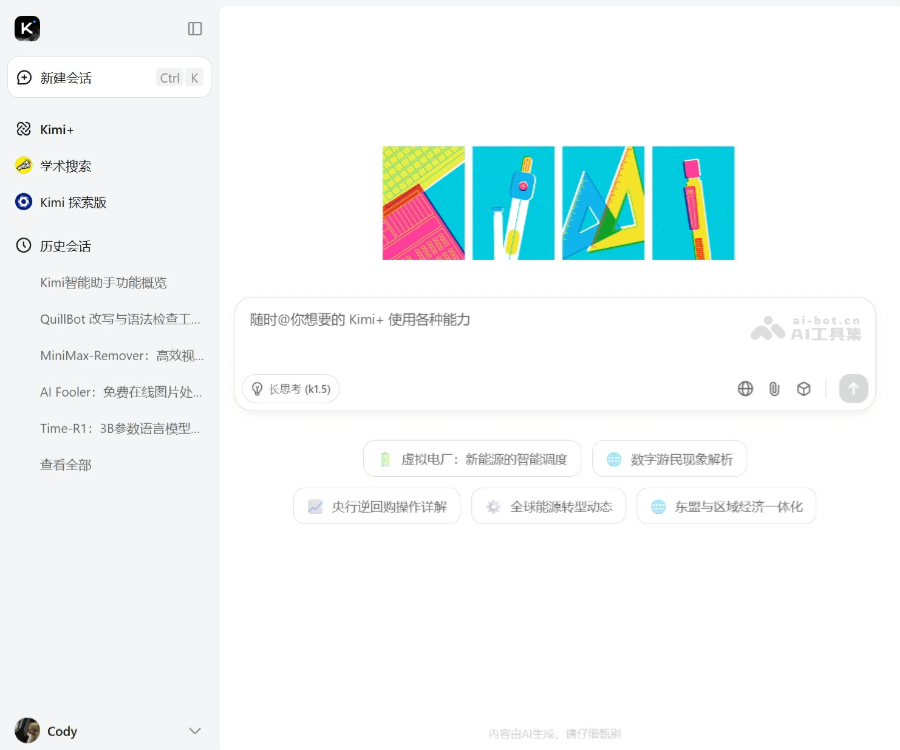Image resolution: width=900 pixels, height=750 pixels.
Task: Open the web browsing globe icon
Action: click(745, 388)
